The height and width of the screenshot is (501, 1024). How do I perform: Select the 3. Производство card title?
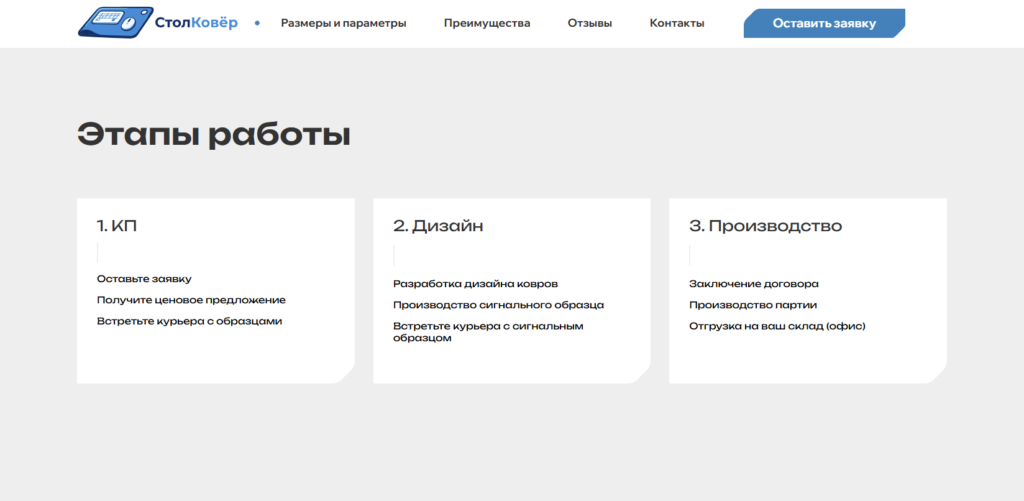(765, 226)
